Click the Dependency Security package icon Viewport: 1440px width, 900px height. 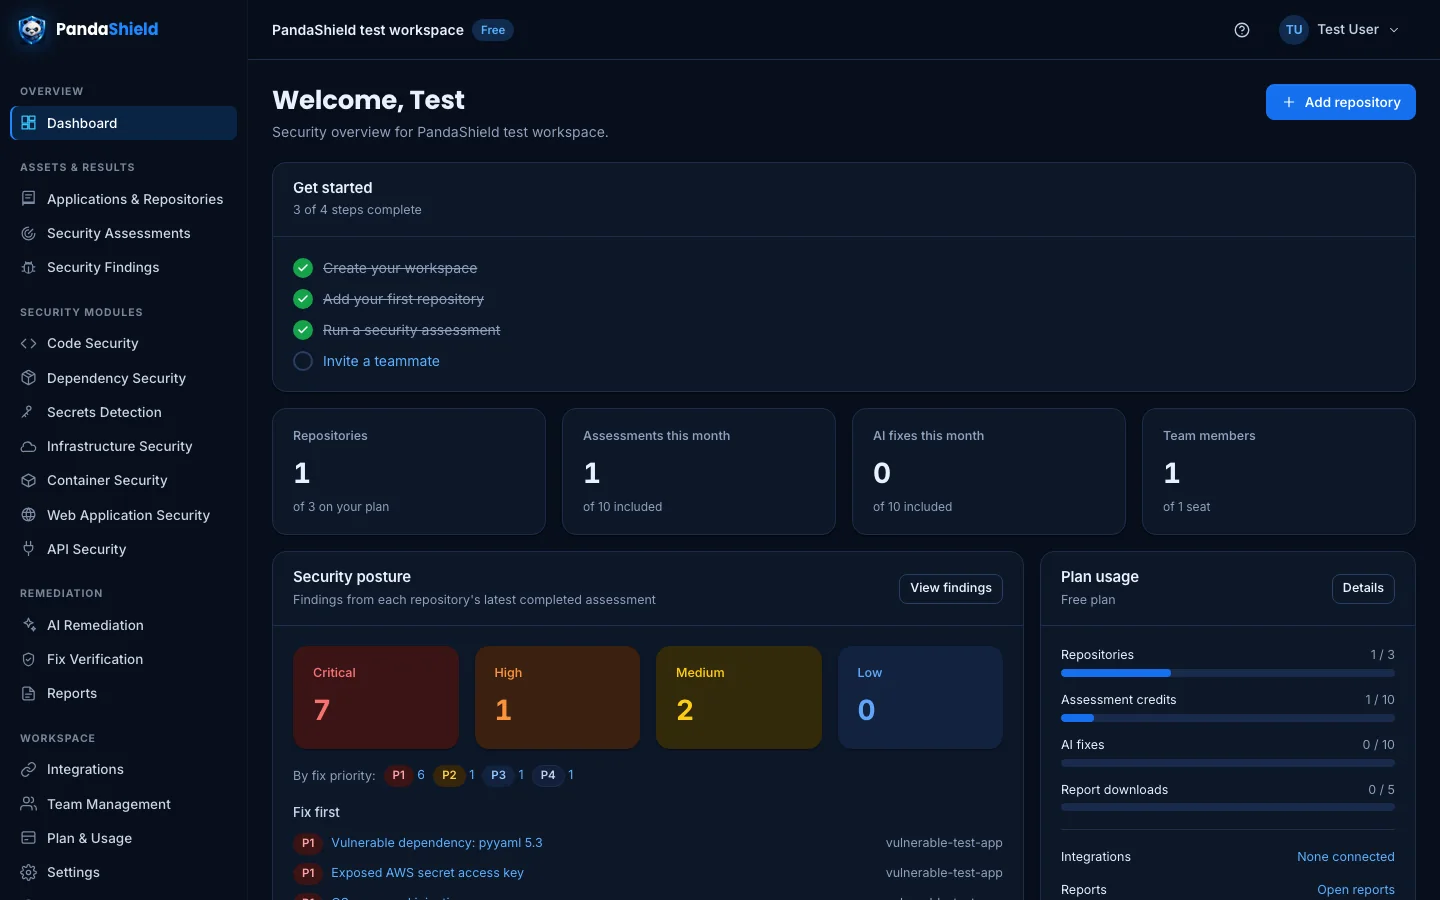tap(29, 378)
